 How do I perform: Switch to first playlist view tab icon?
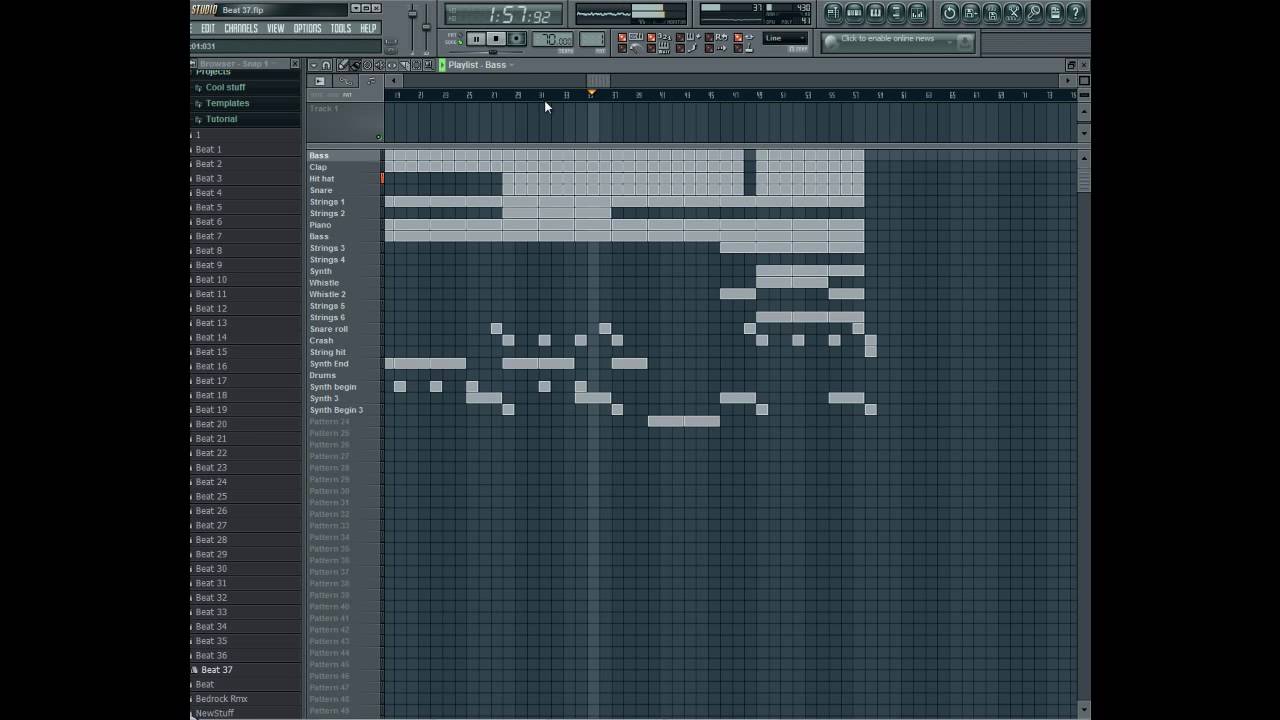tap(320, 81)
